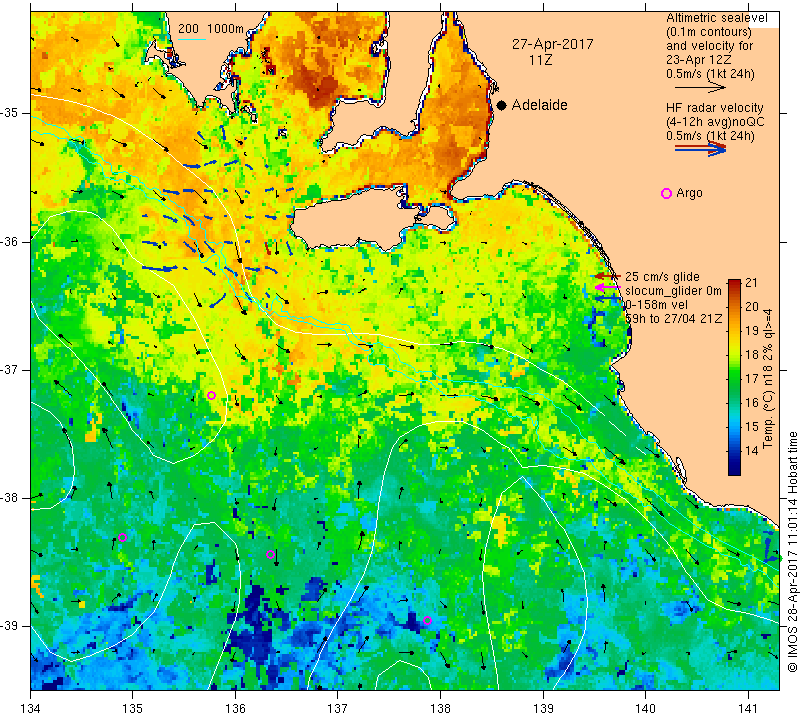The width and height of the screenshot is (800, 720).
Task: Click the '200 1000m' depth legend text
Action: (211, 29)
